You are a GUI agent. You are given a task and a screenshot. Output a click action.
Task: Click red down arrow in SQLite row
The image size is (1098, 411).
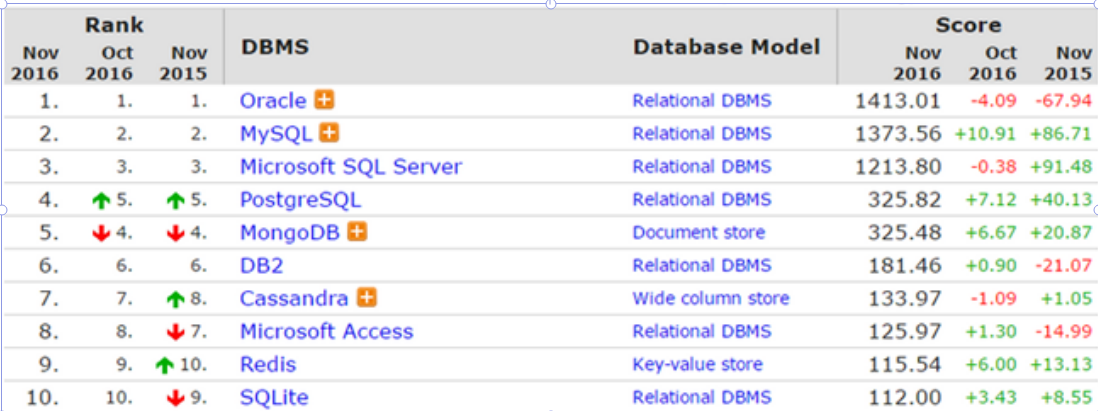(x=176, y=398)
